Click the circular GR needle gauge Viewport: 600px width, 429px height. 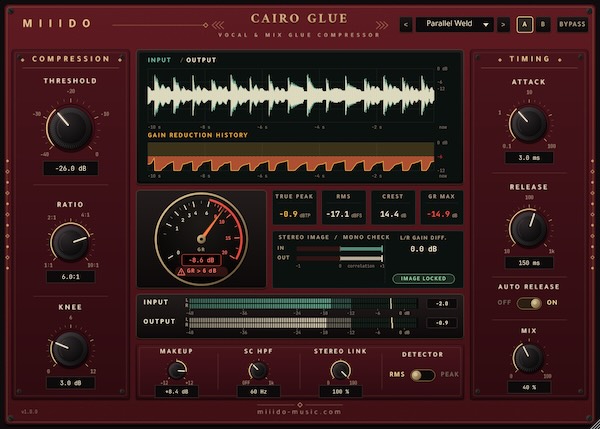pyautogui.click(x=201, y=239)
